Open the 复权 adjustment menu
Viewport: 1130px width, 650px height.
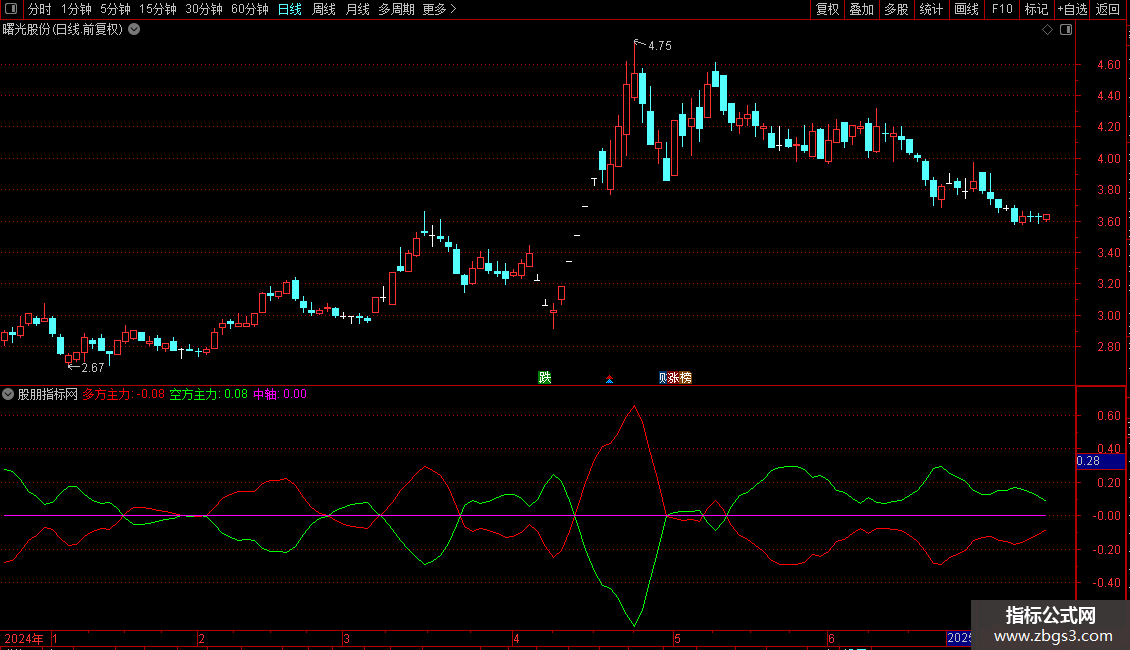click(827, 9)
